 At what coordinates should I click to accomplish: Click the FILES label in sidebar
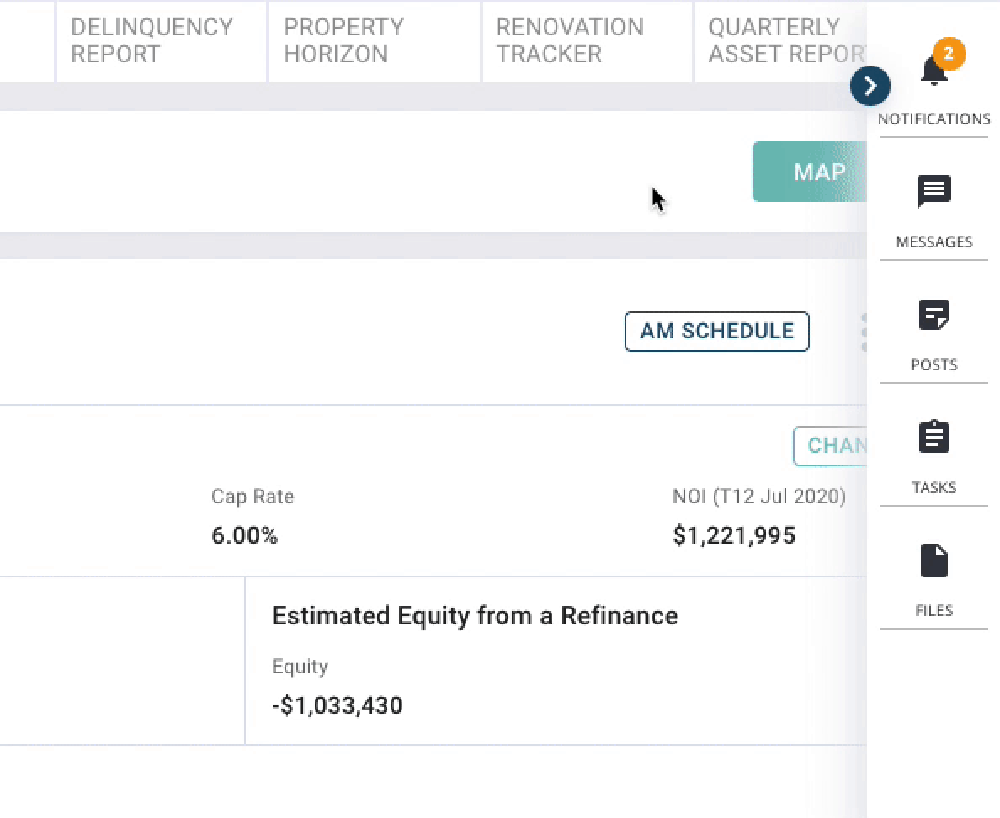[934, 611]
